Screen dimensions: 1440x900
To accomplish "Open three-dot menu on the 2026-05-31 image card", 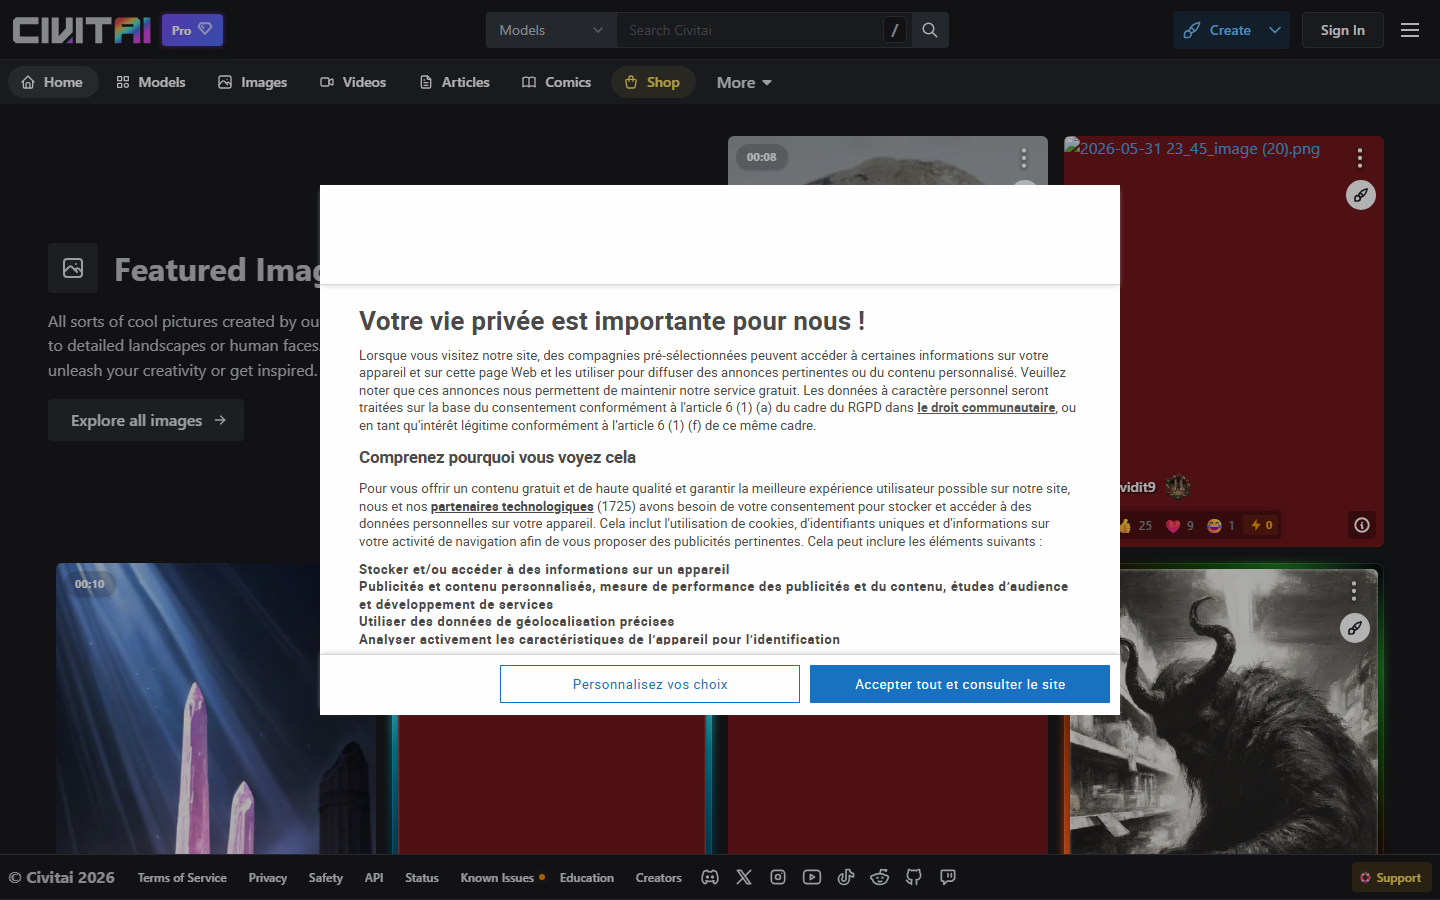I will click(1360, 157).
